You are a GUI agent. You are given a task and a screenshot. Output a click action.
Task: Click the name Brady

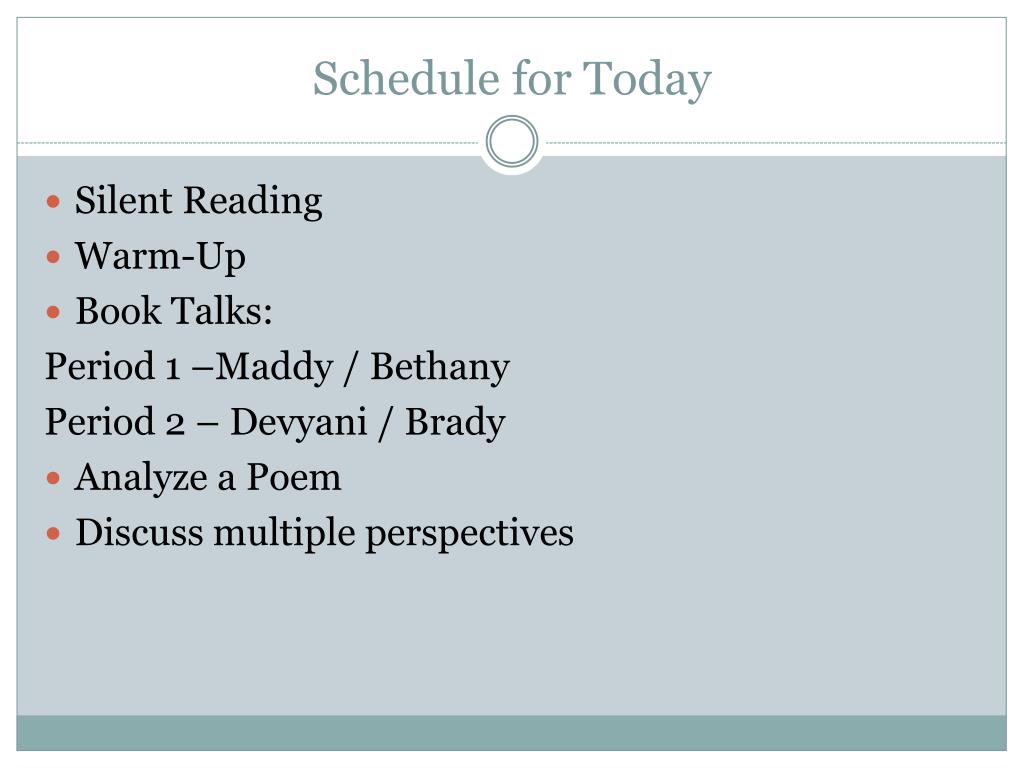[455, 423]
